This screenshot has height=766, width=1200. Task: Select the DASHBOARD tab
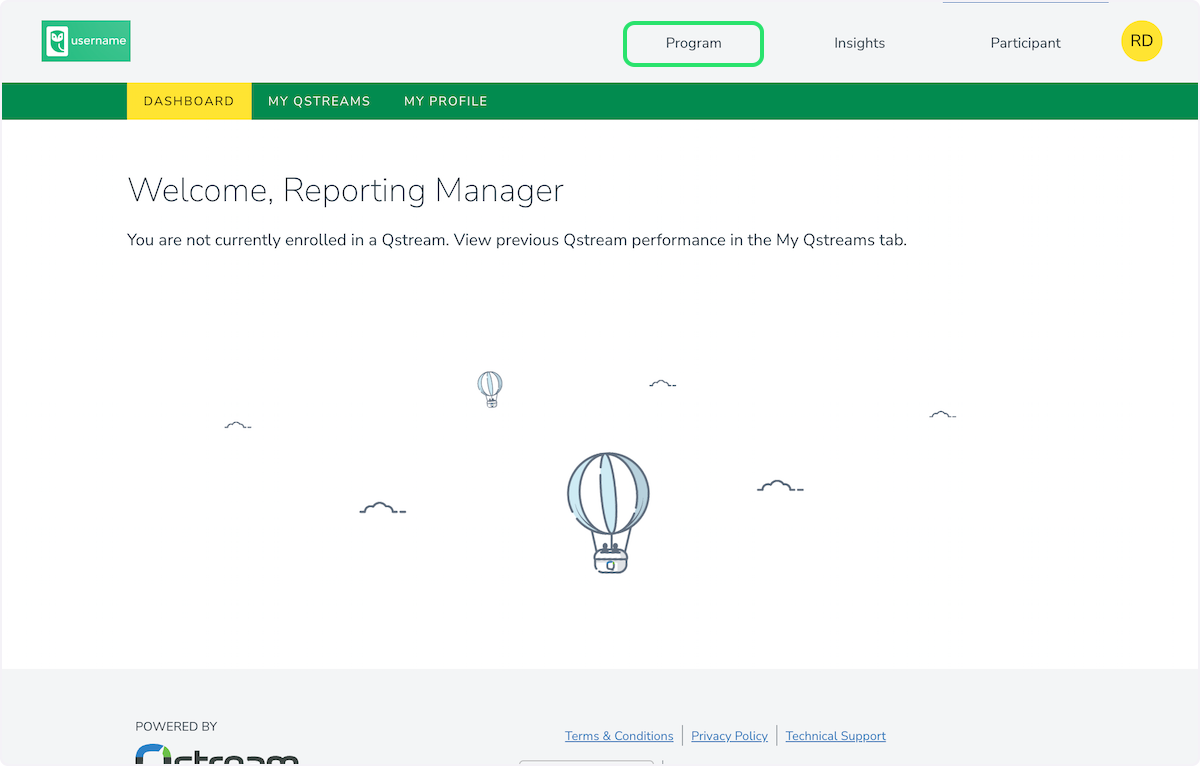coord(188,101)
